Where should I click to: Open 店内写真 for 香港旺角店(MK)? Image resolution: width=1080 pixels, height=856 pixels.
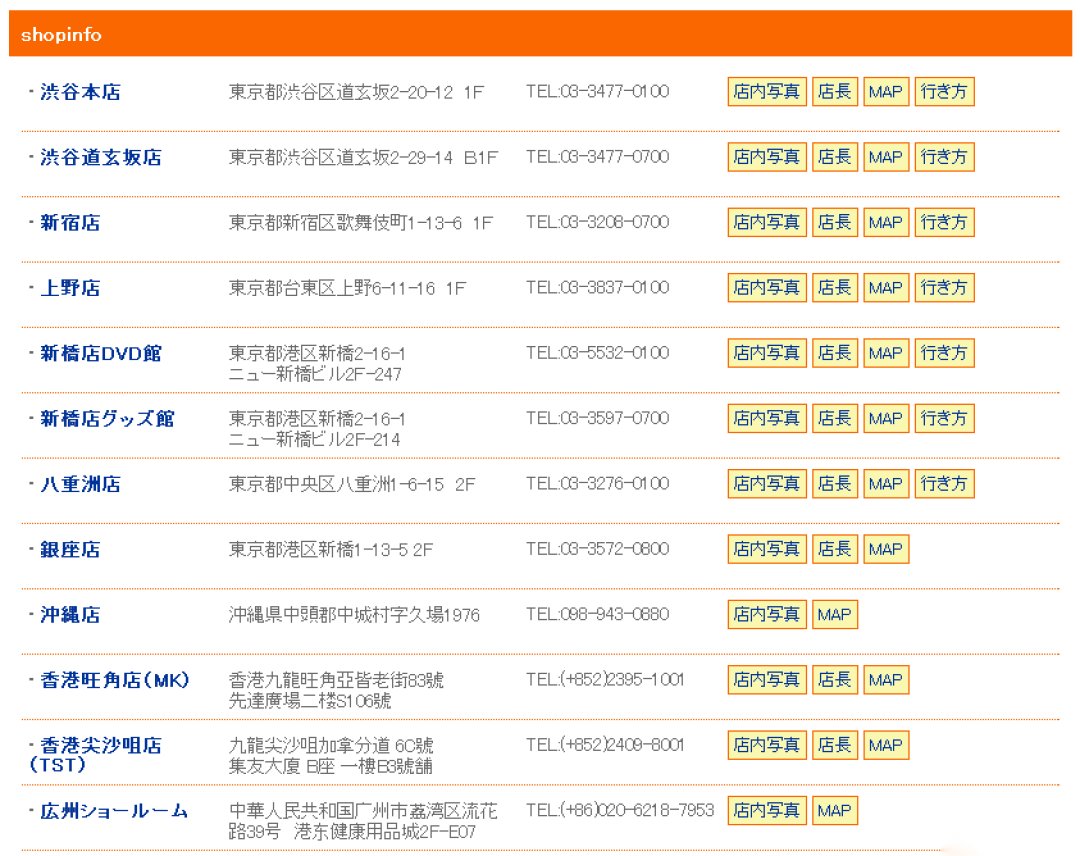(x=767, y=680)
